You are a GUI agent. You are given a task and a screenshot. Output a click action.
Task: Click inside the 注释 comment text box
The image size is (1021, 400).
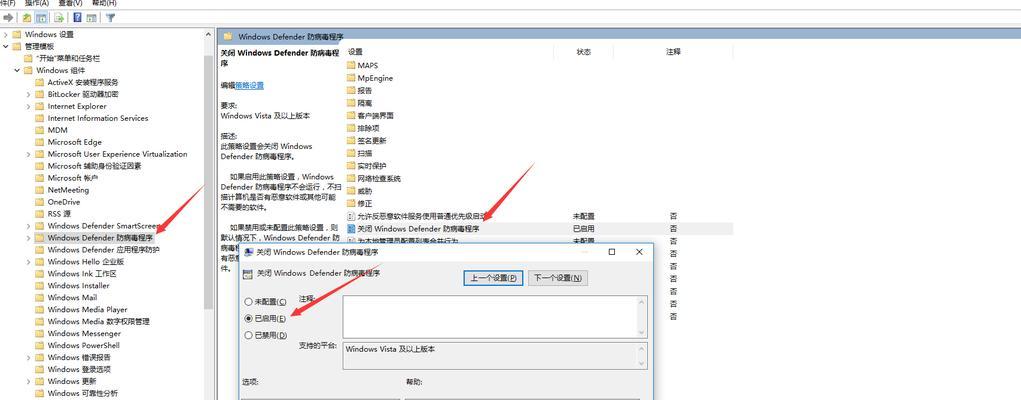(490, 317)
